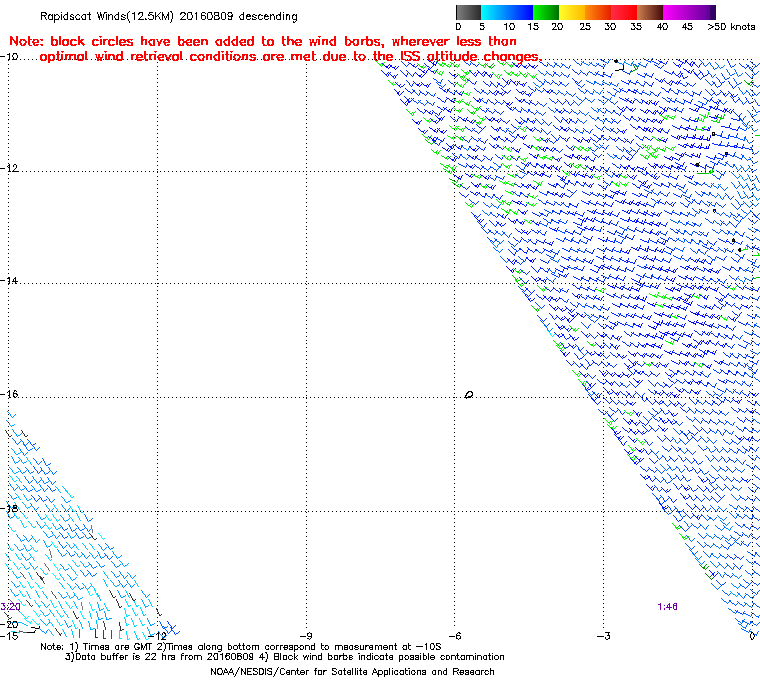Click the purple '1:48' swath time label
The width and height of the screenshot is (760, 688).
click(x=667, y=607)
